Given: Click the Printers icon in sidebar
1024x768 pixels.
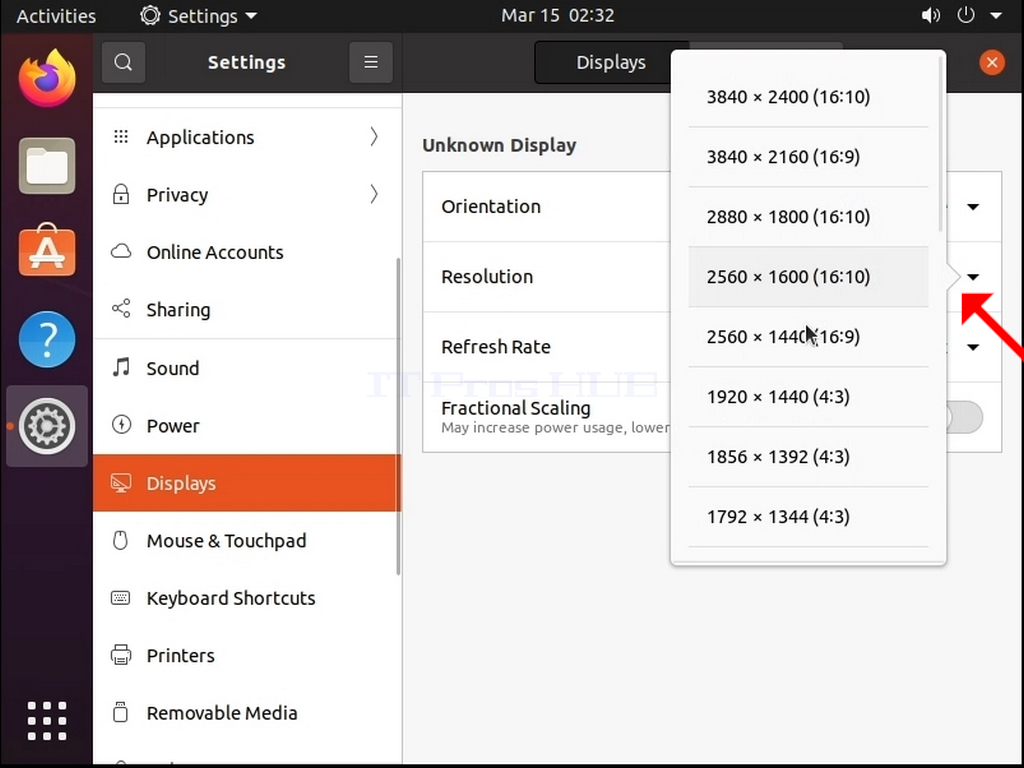Looking at the screenshot, I should click(121, 655).
